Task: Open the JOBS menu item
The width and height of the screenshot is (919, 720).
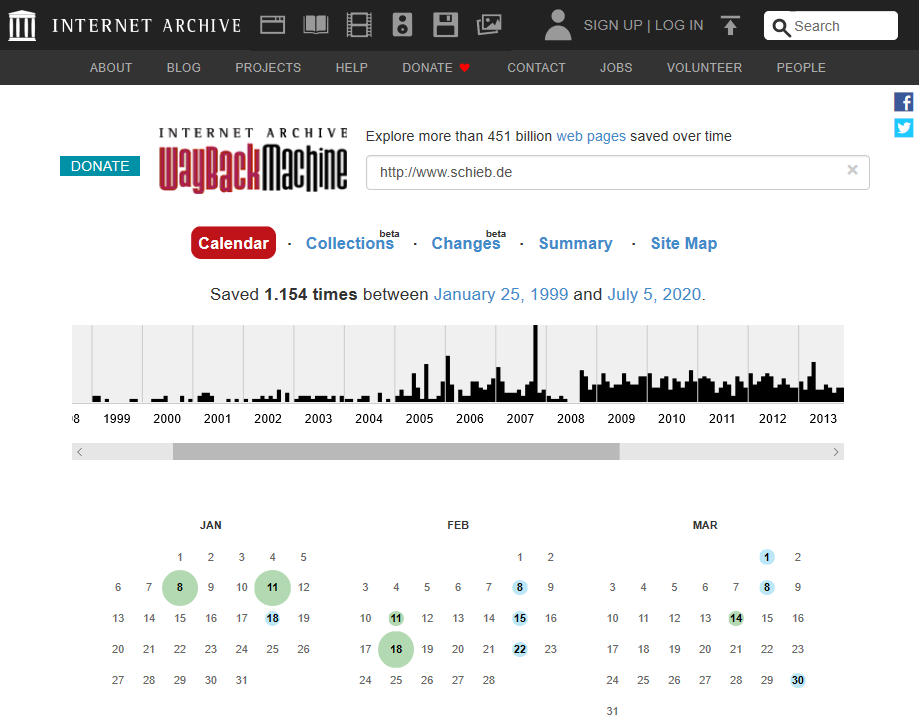Action: (x=616, y=67)
